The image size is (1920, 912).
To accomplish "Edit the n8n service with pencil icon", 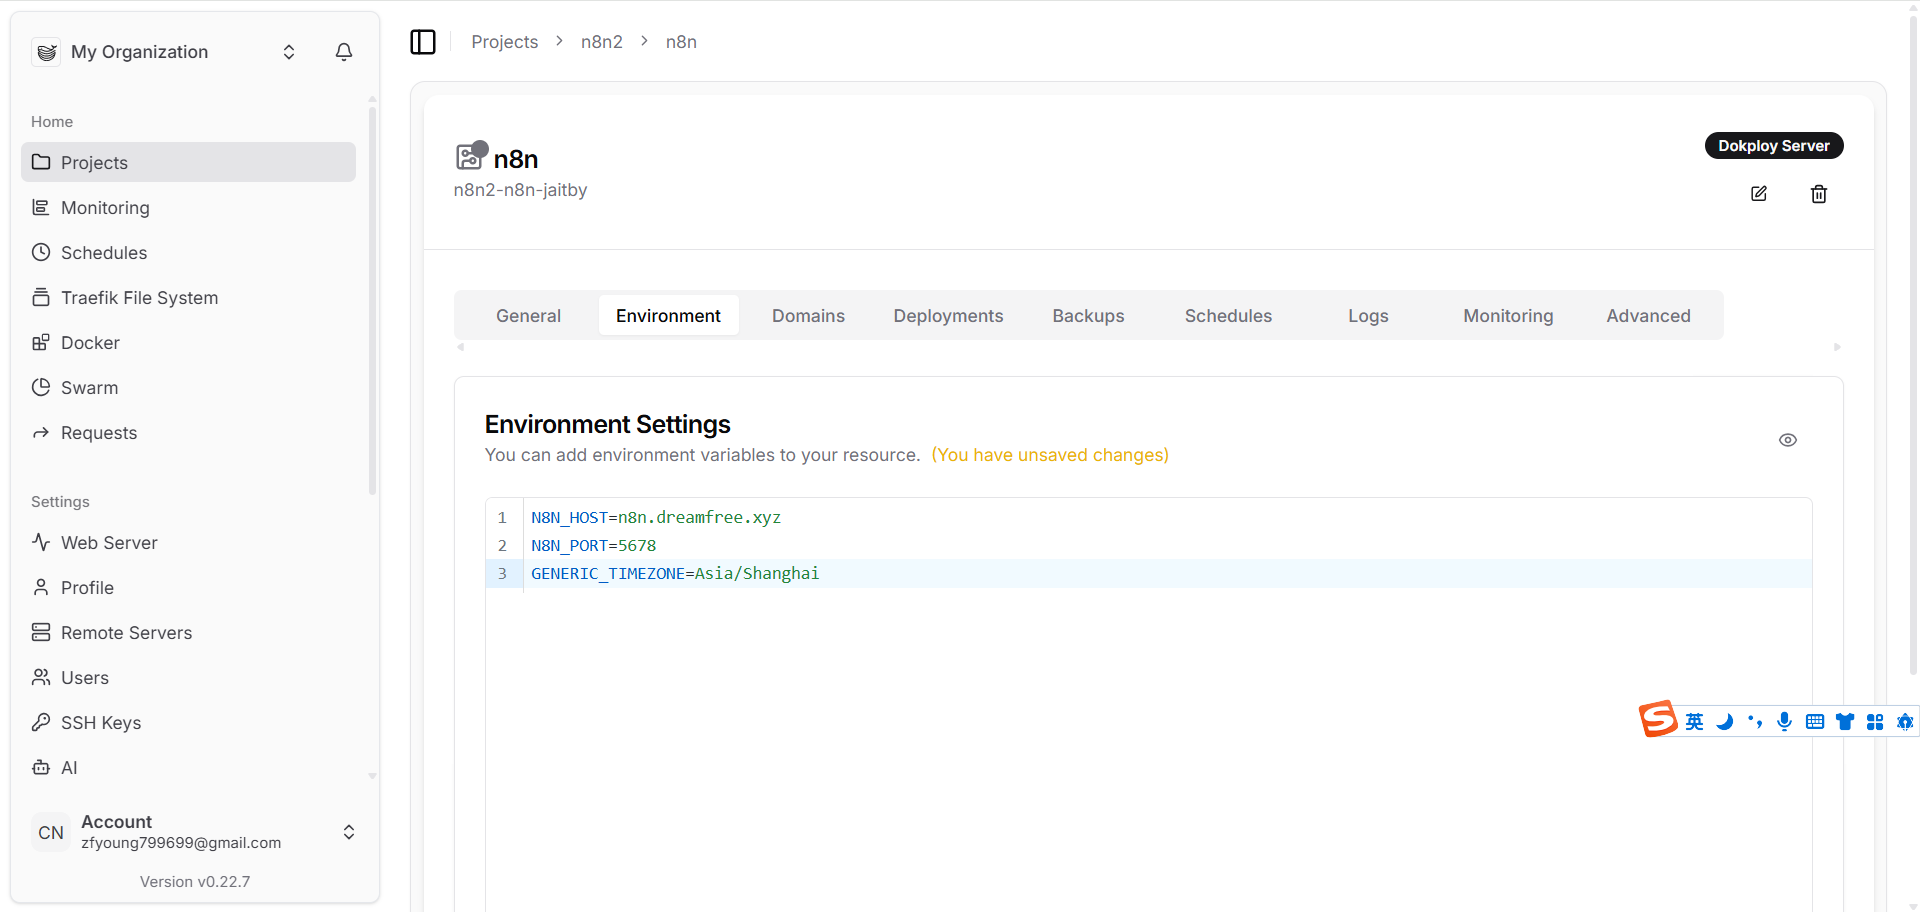I will tap(1759, 194).
